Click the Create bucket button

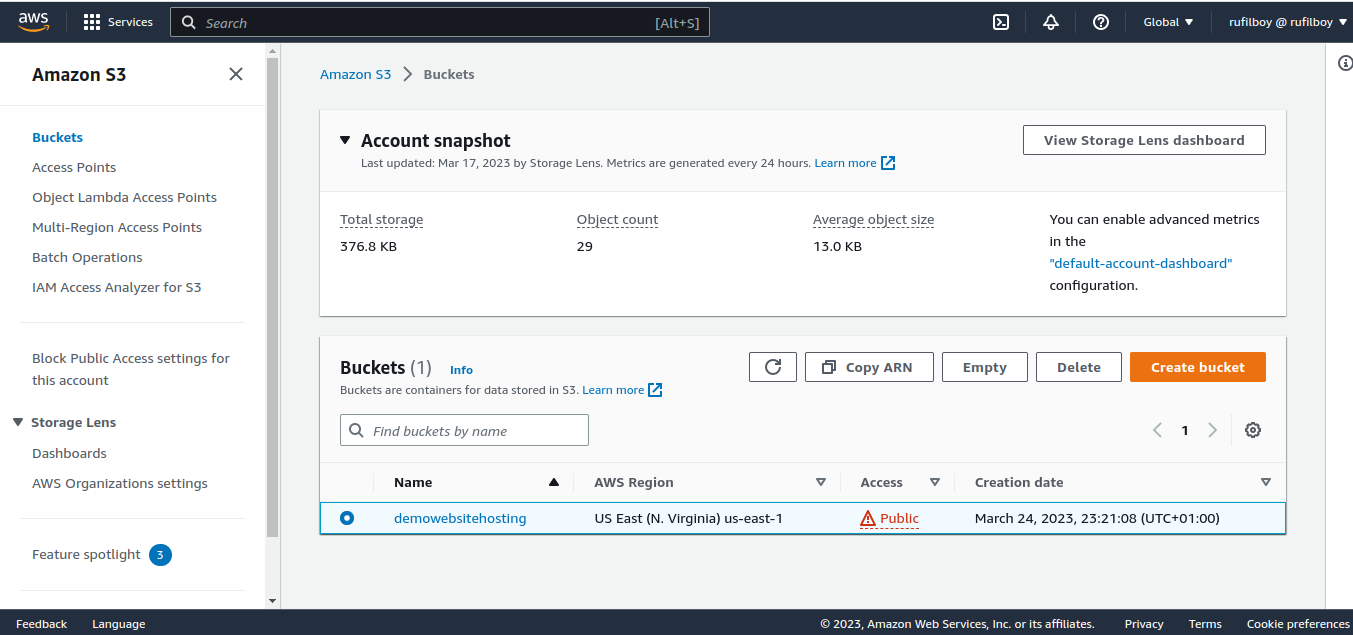tap(1198, 367)
